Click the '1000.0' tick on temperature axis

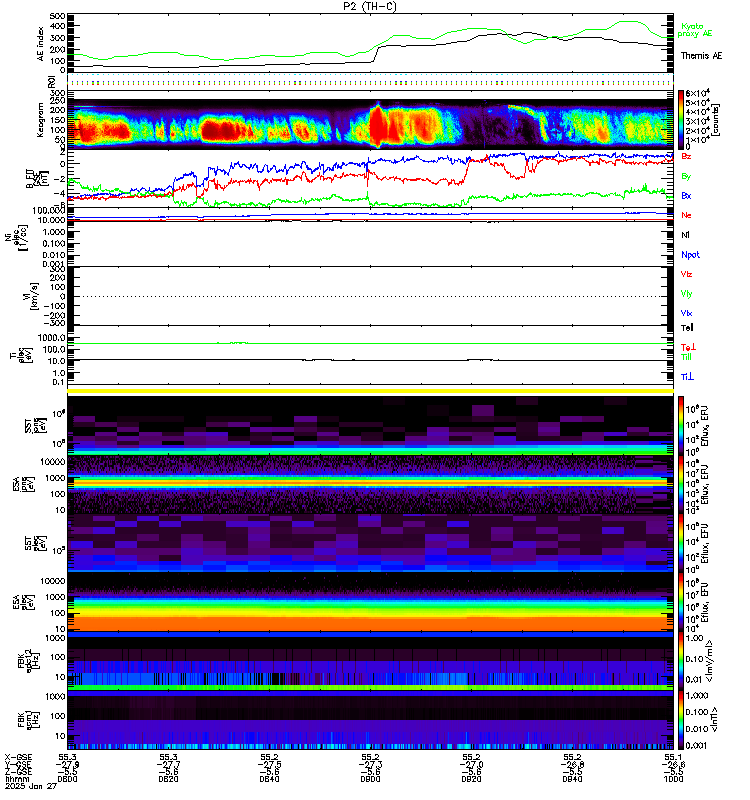tap(51, 338)
